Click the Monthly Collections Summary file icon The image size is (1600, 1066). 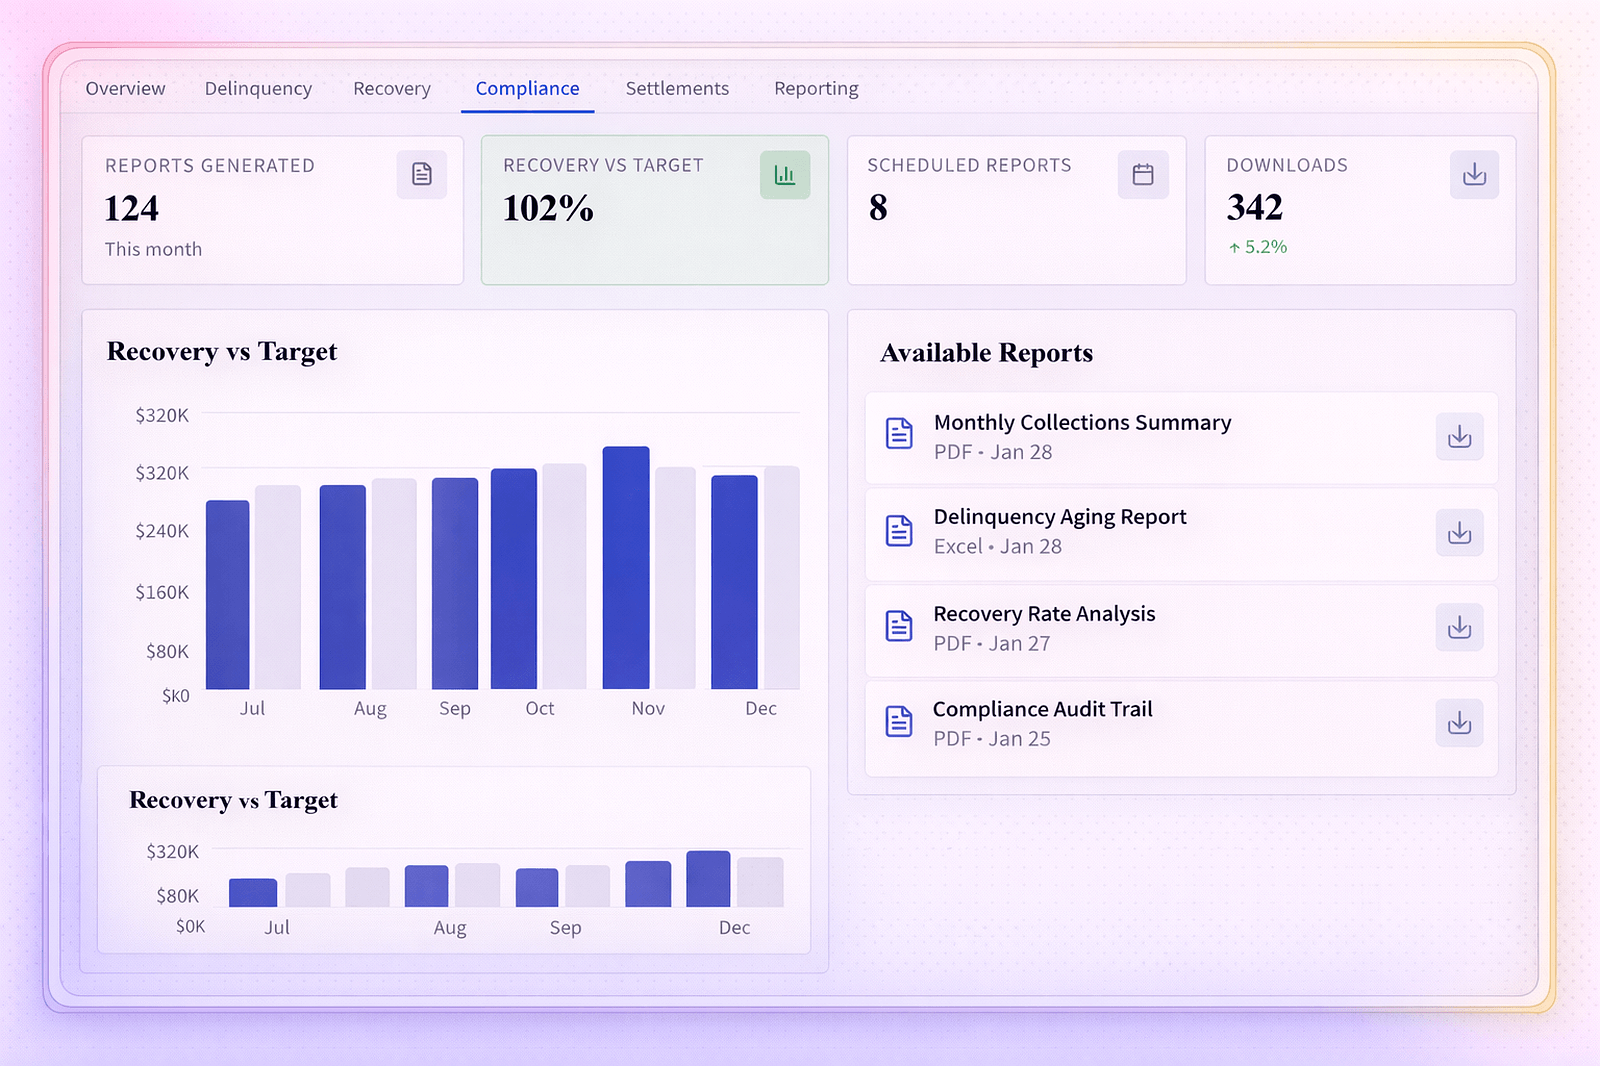[899, 433]
